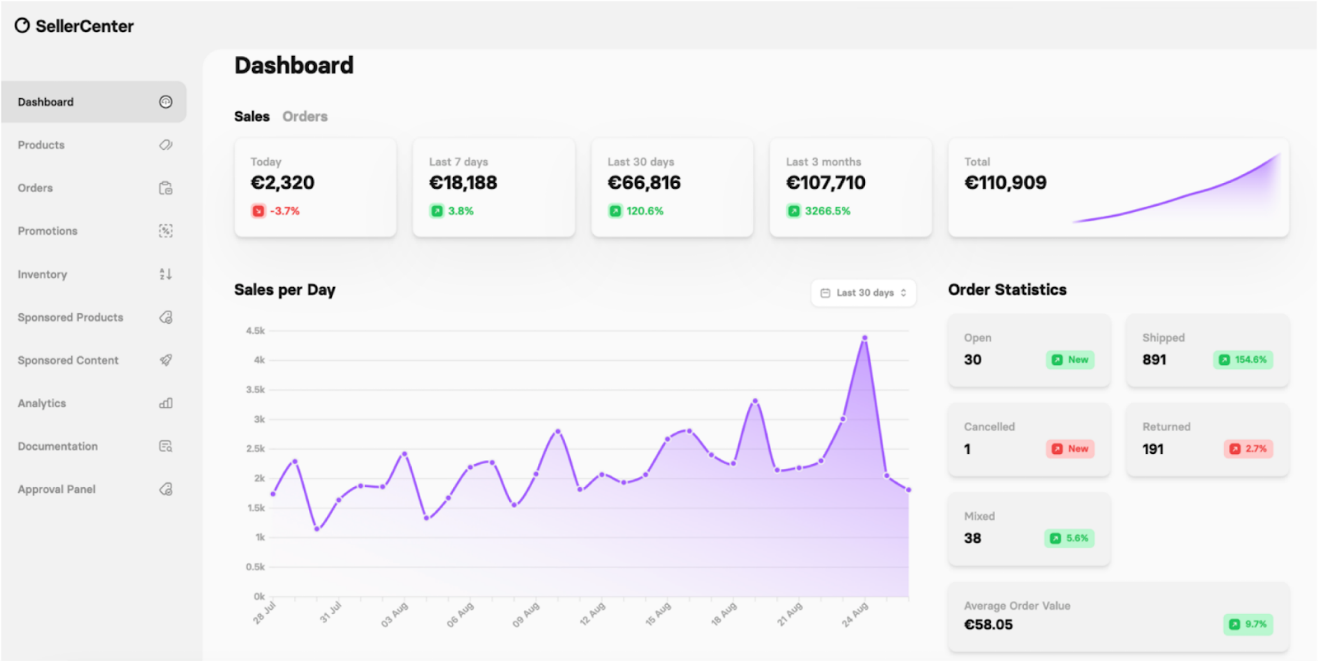Click the Analytics bar chart icon
Image resolution: width=1318 pixels, height=661 pixels.
(x=166, y=403)
